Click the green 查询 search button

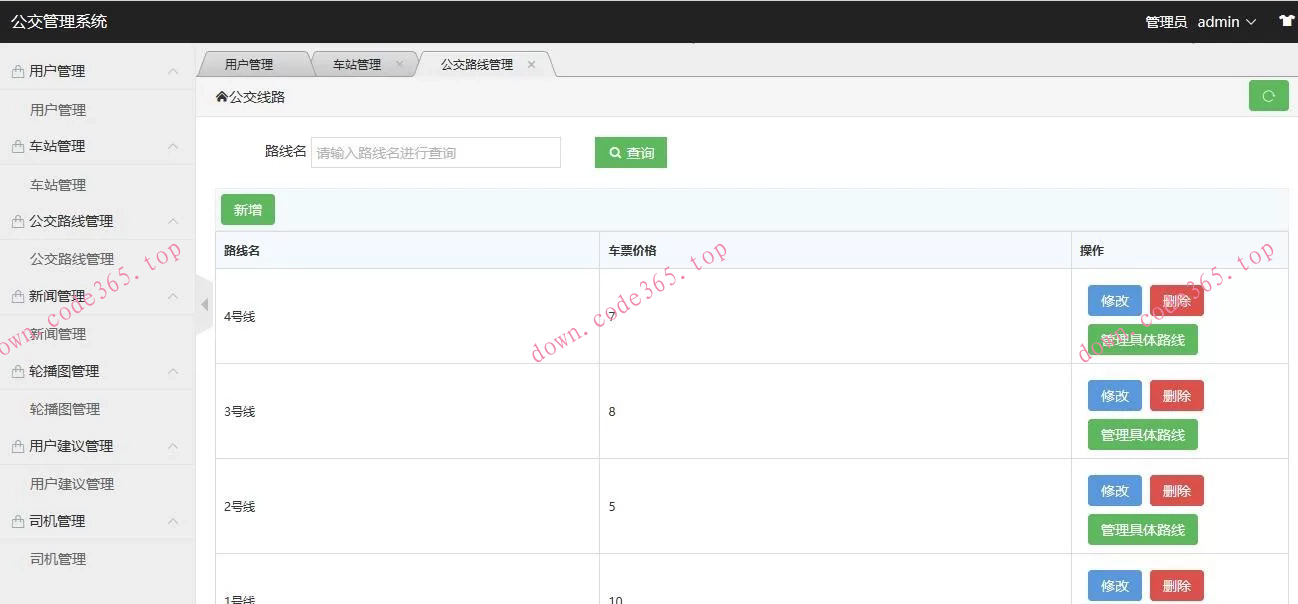tap(631, 152)
